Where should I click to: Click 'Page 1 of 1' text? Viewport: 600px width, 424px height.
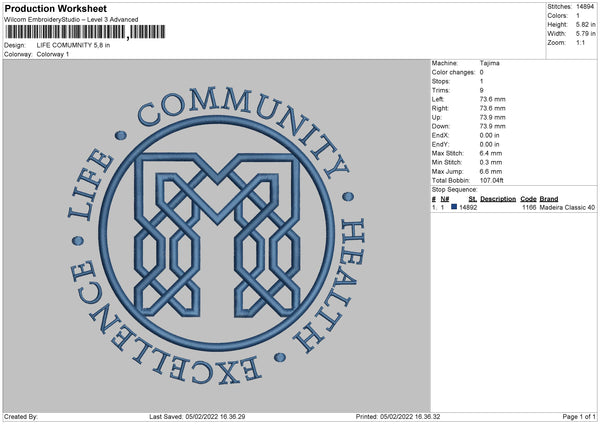[x=579, y=416]
